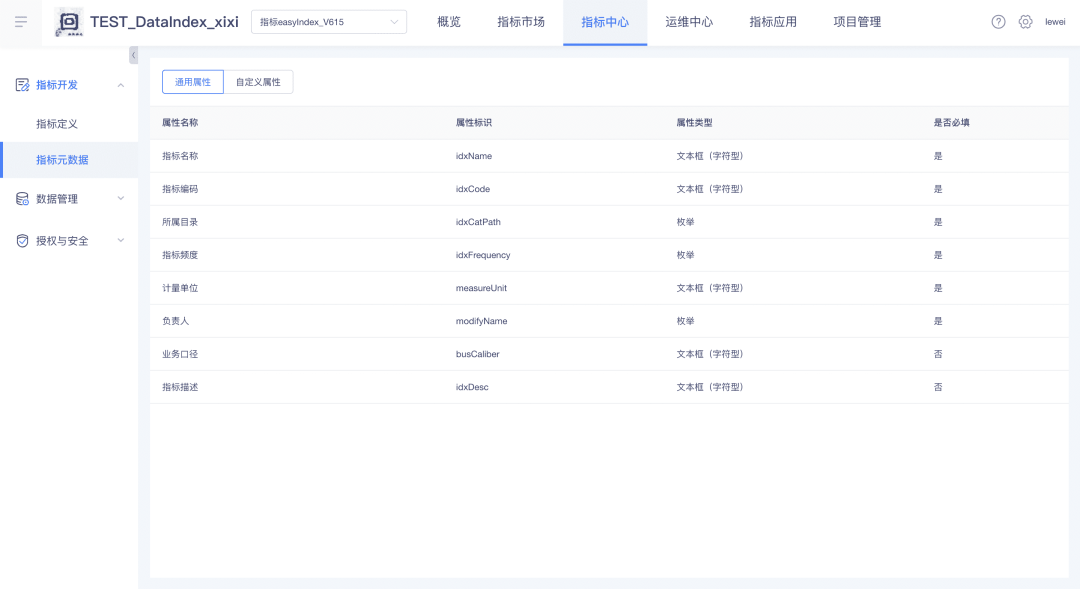Open the 指标市场 tab
The width and height of the screenshot is (1080, 589).
[521, 22]
